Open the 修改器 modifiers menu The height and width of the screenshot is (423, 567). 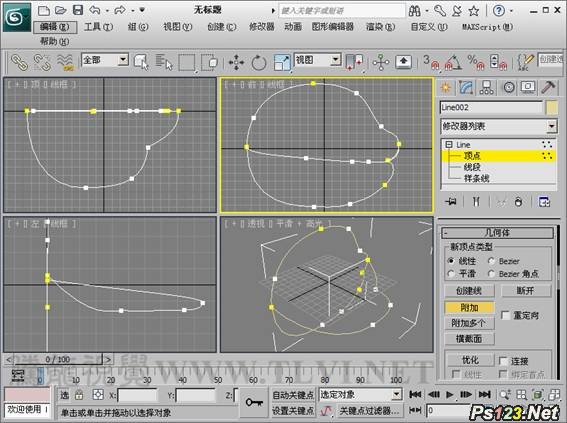(x=261, y=27)
